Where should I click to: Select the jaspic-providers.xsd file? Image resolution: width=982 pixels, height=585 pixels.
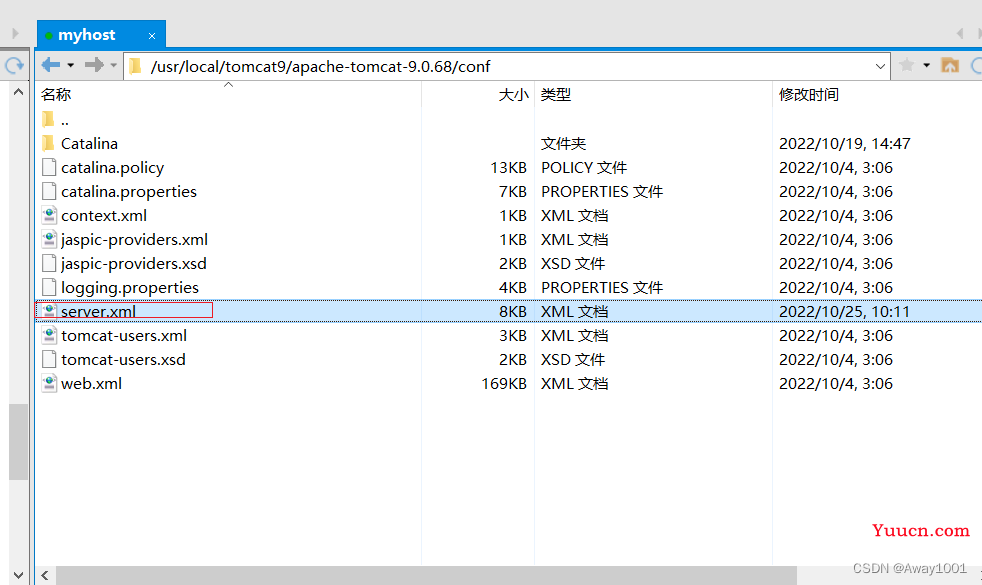134,264
